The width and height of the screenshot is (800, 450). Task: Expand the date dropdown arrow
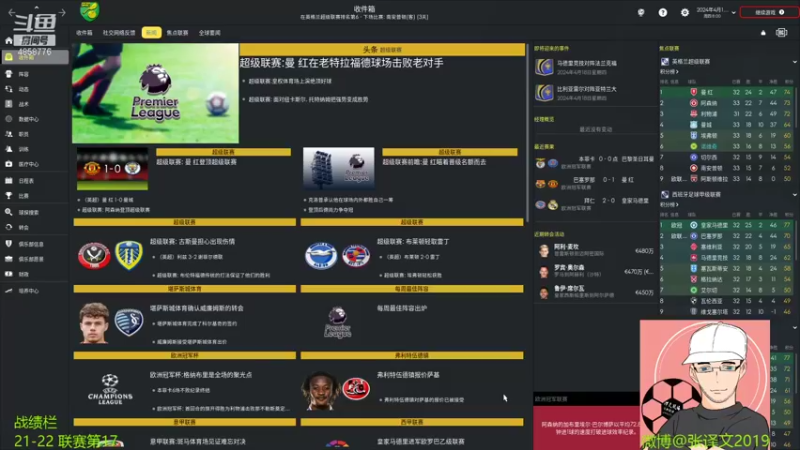[x=733, y=13]
